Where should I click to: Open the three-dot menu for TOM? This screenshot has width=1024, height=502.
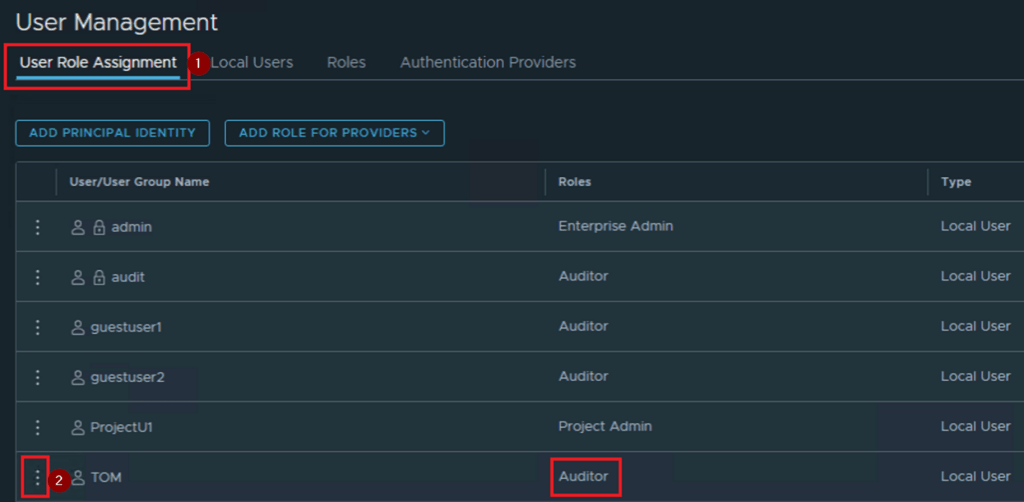pyautogui.click(x=37, y=477)
